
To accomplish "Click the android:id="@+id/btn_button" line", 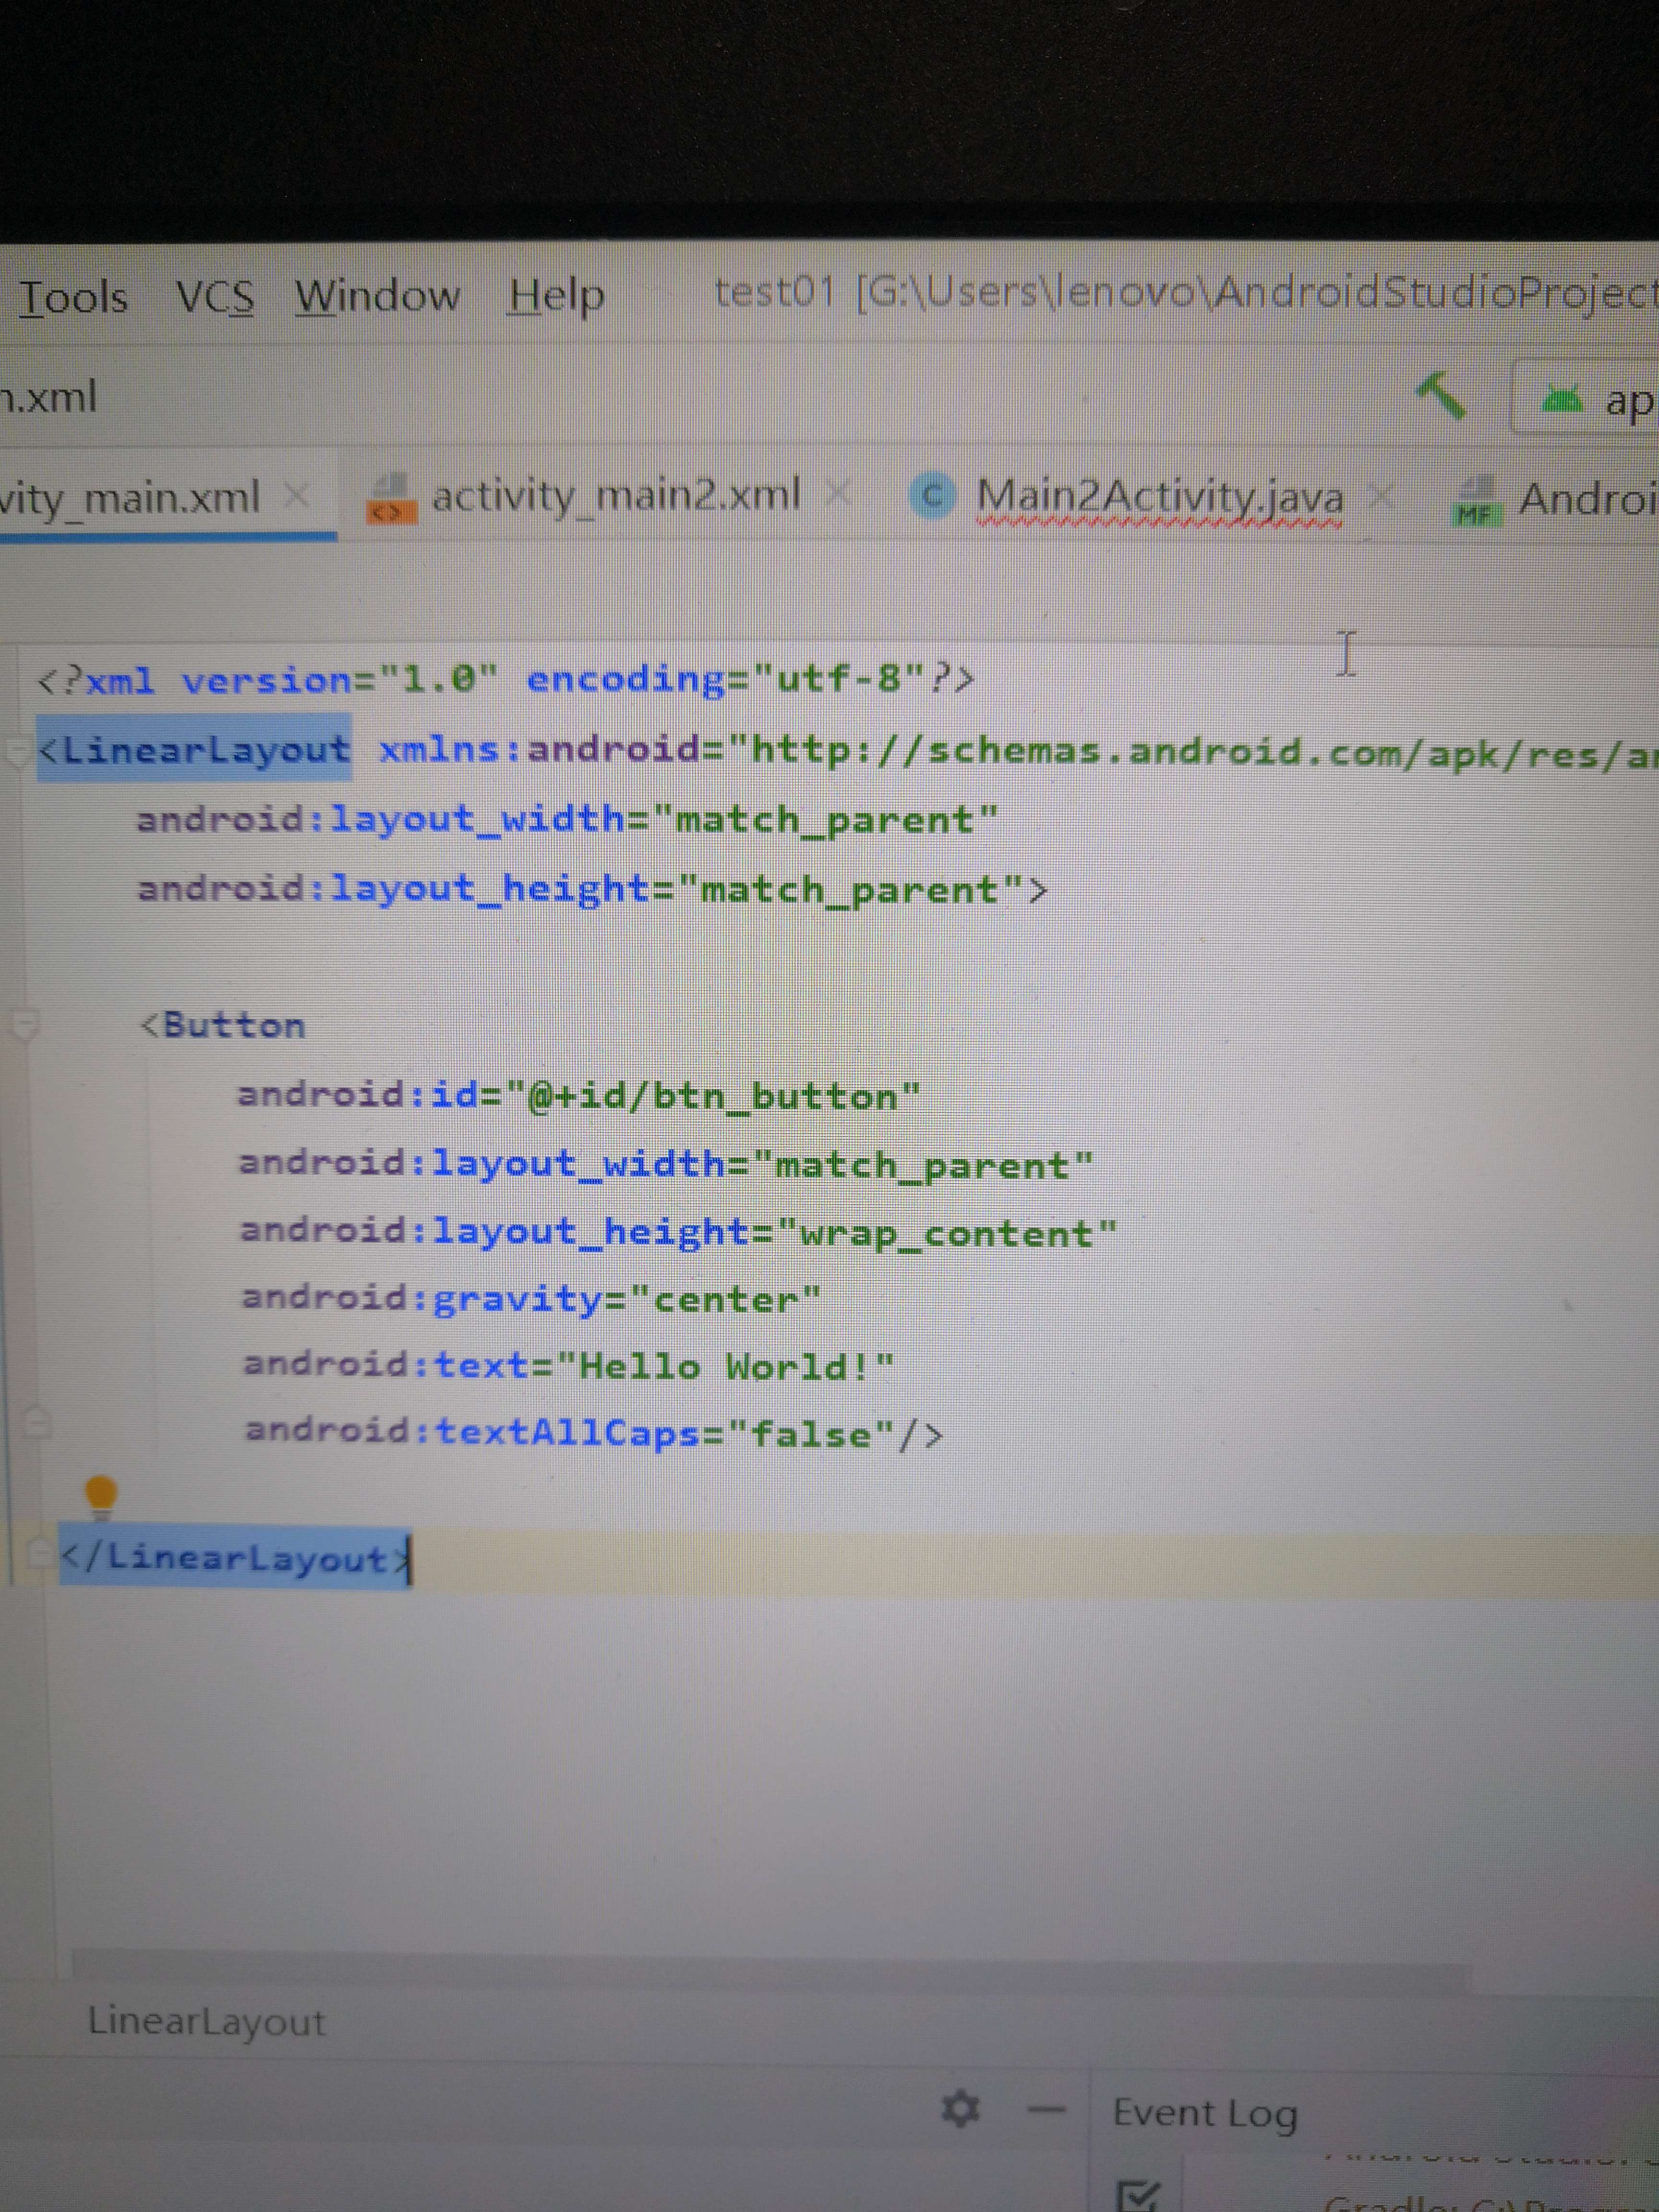I will pyautogui.click(x=578, y=1096).
